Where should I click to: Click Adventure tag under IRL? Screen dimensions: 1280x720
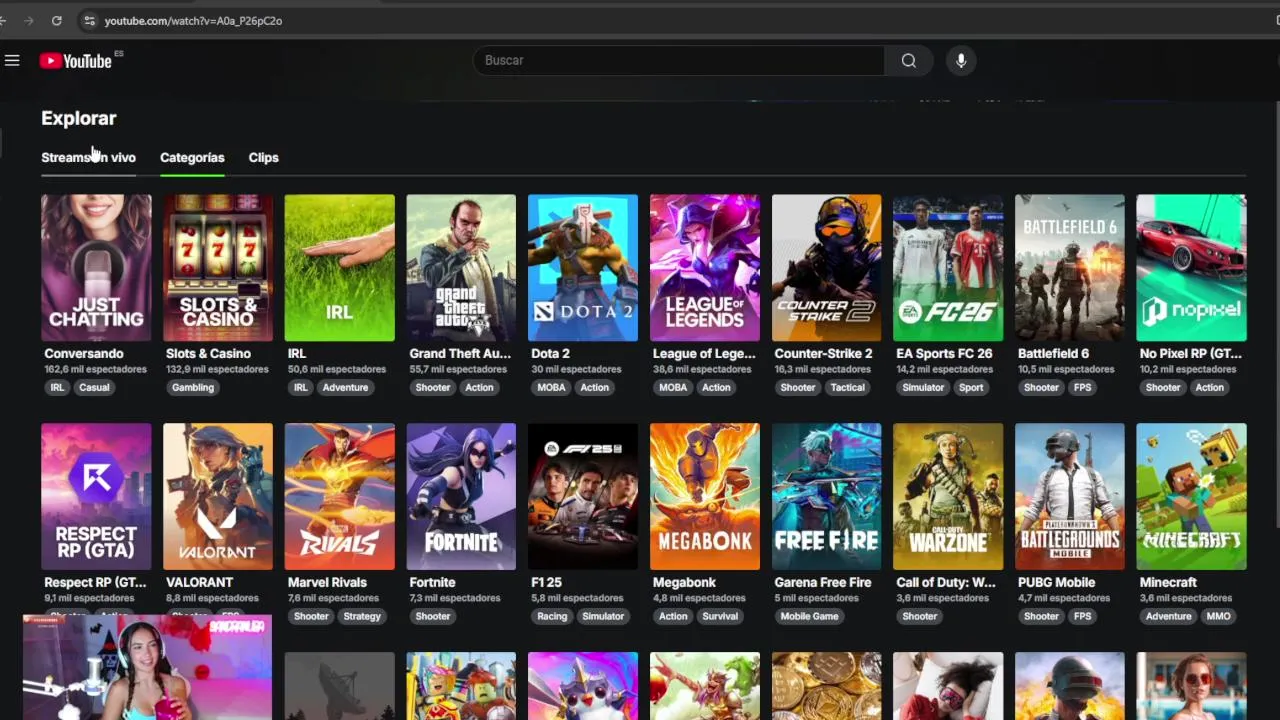[x=345, y=388]
